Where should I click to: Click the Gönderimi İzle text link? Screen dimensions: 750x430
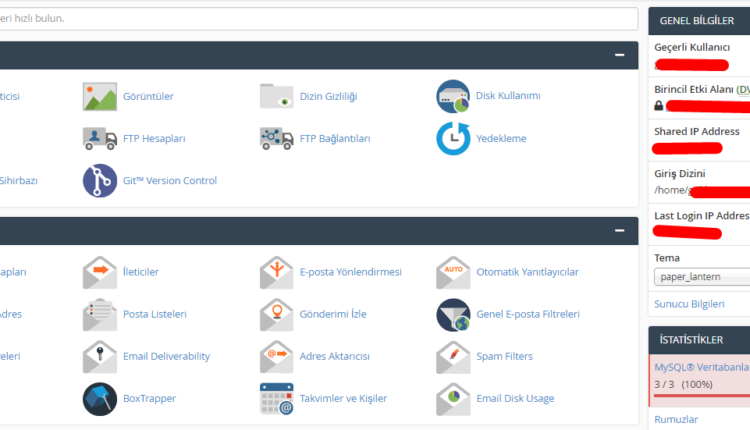[x=333, y=314]
